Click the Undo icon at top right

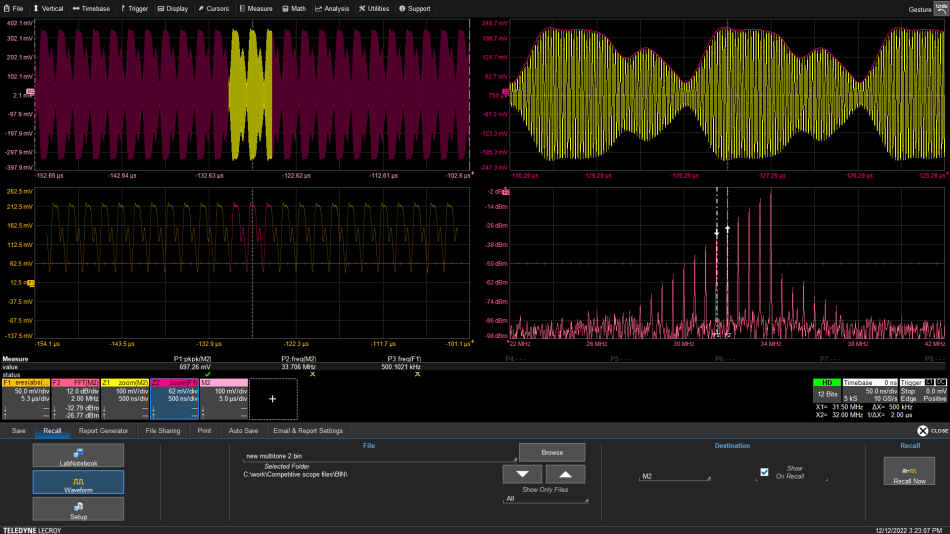(x=940, y=8)
